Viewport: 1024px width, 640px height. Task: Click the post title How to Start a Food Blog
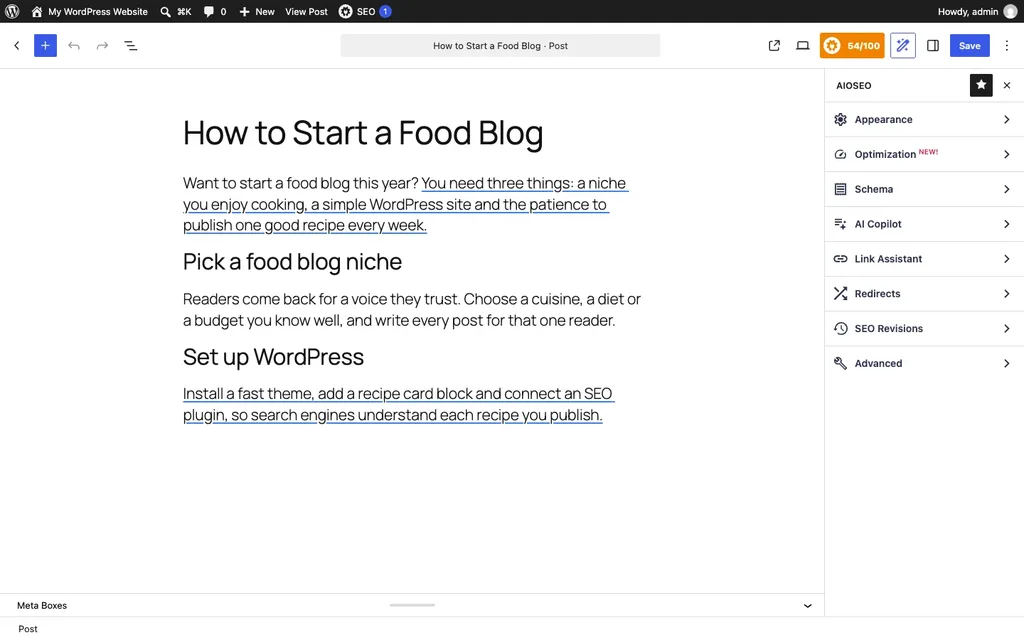click(x=363, y=133)
